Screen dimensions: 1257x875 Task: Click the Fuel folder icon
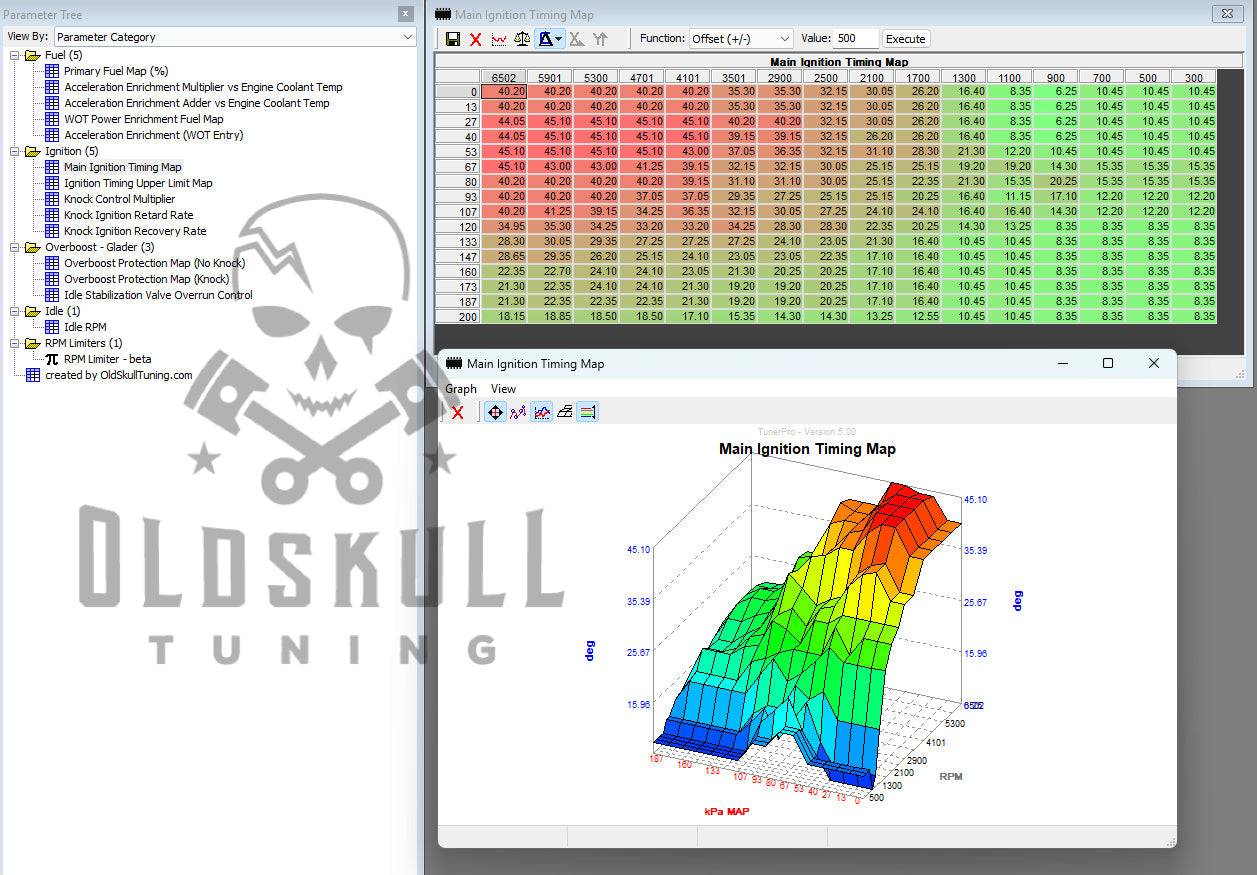[x=33, y=55]
